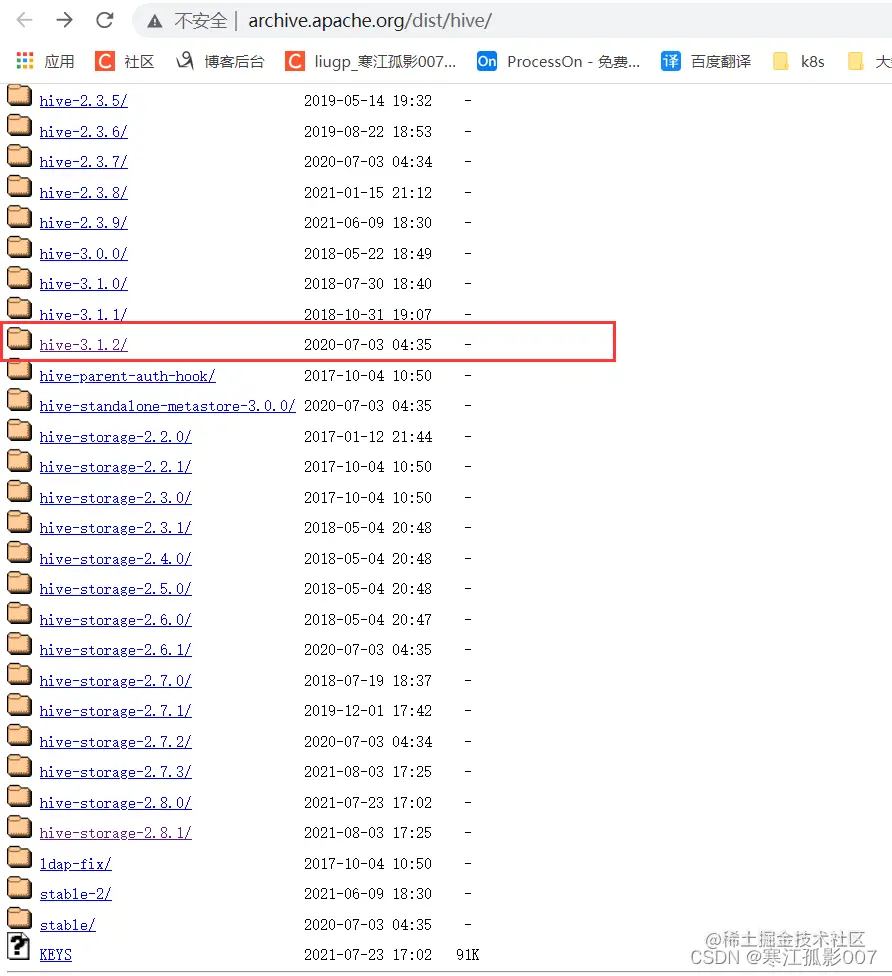
Task: Click folder icon next to stable/
Action: [19, 919]
